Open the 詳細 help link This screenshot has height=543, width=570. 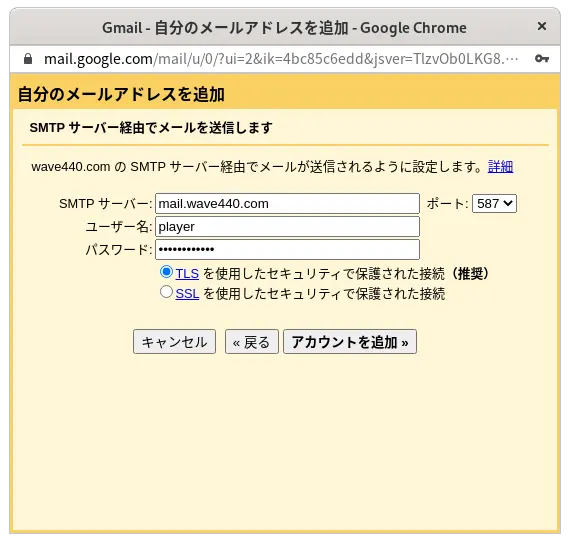coord(500,167)
